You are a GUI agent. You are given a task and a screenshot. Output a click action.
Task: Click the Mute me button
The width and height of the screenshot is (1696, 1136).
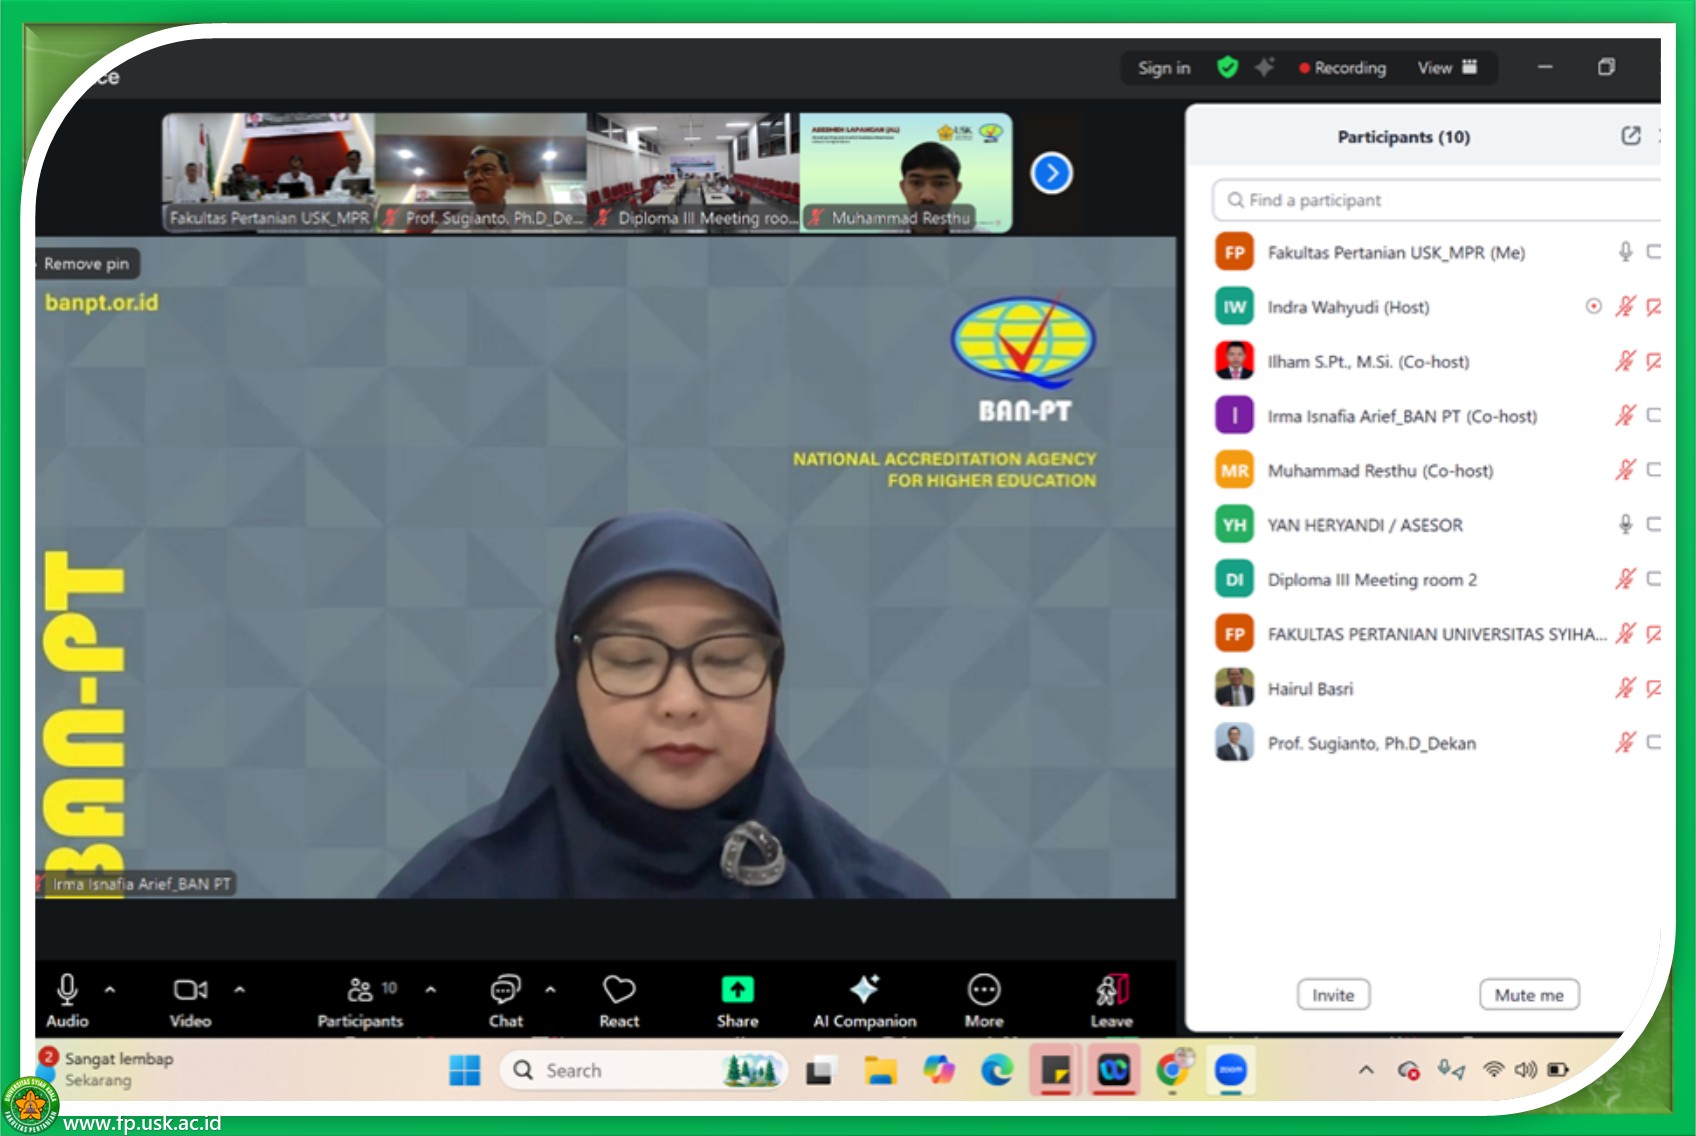1529,995
